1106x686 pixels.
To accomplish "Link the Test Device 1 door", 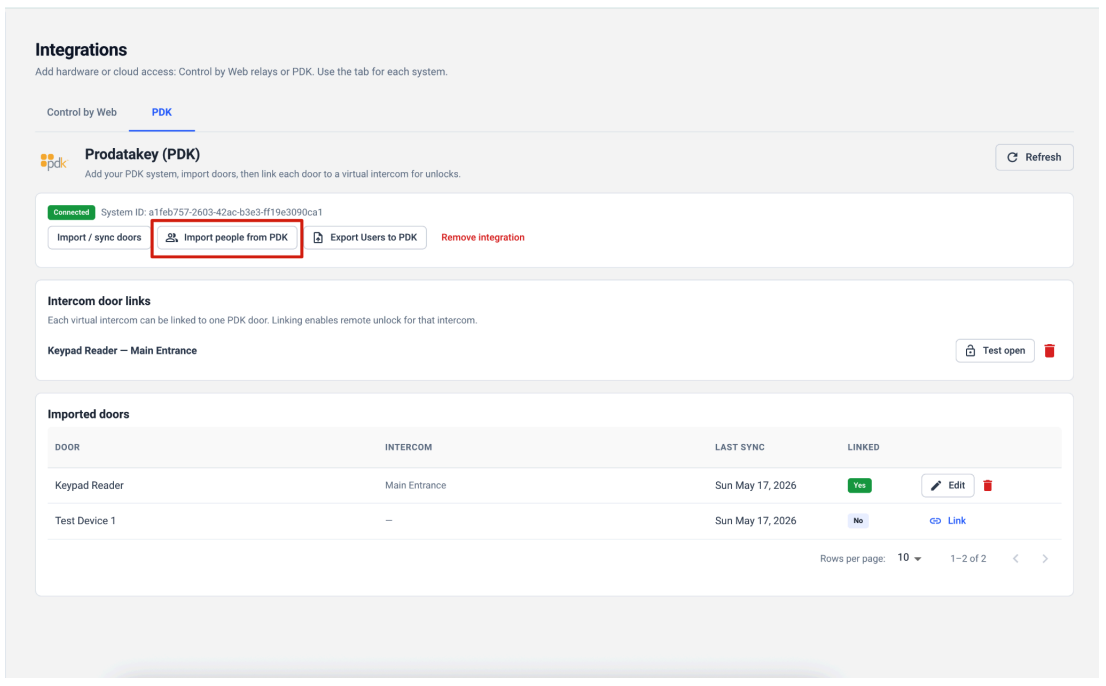I will (x=947, y=520).
